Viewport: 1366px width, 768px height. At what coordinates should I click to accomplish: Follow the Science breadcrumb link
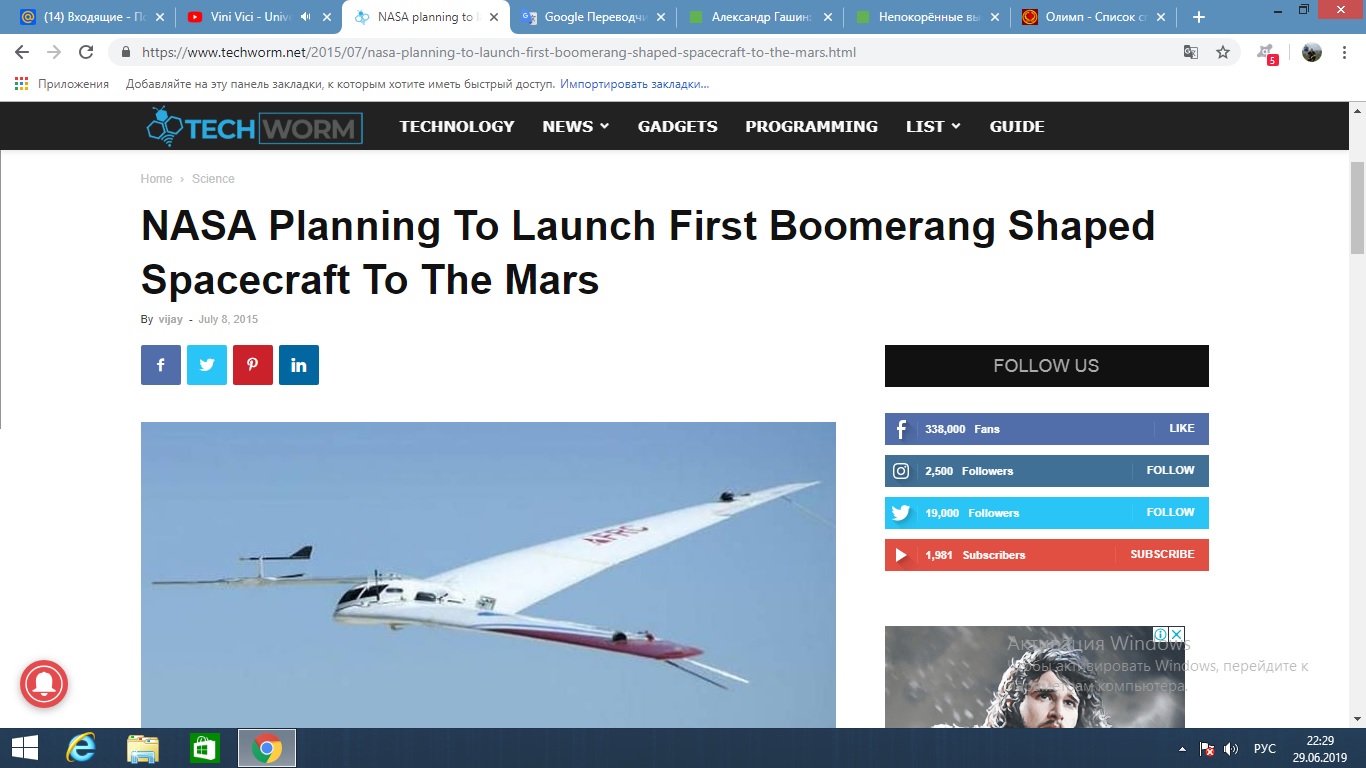coord(213,179)
